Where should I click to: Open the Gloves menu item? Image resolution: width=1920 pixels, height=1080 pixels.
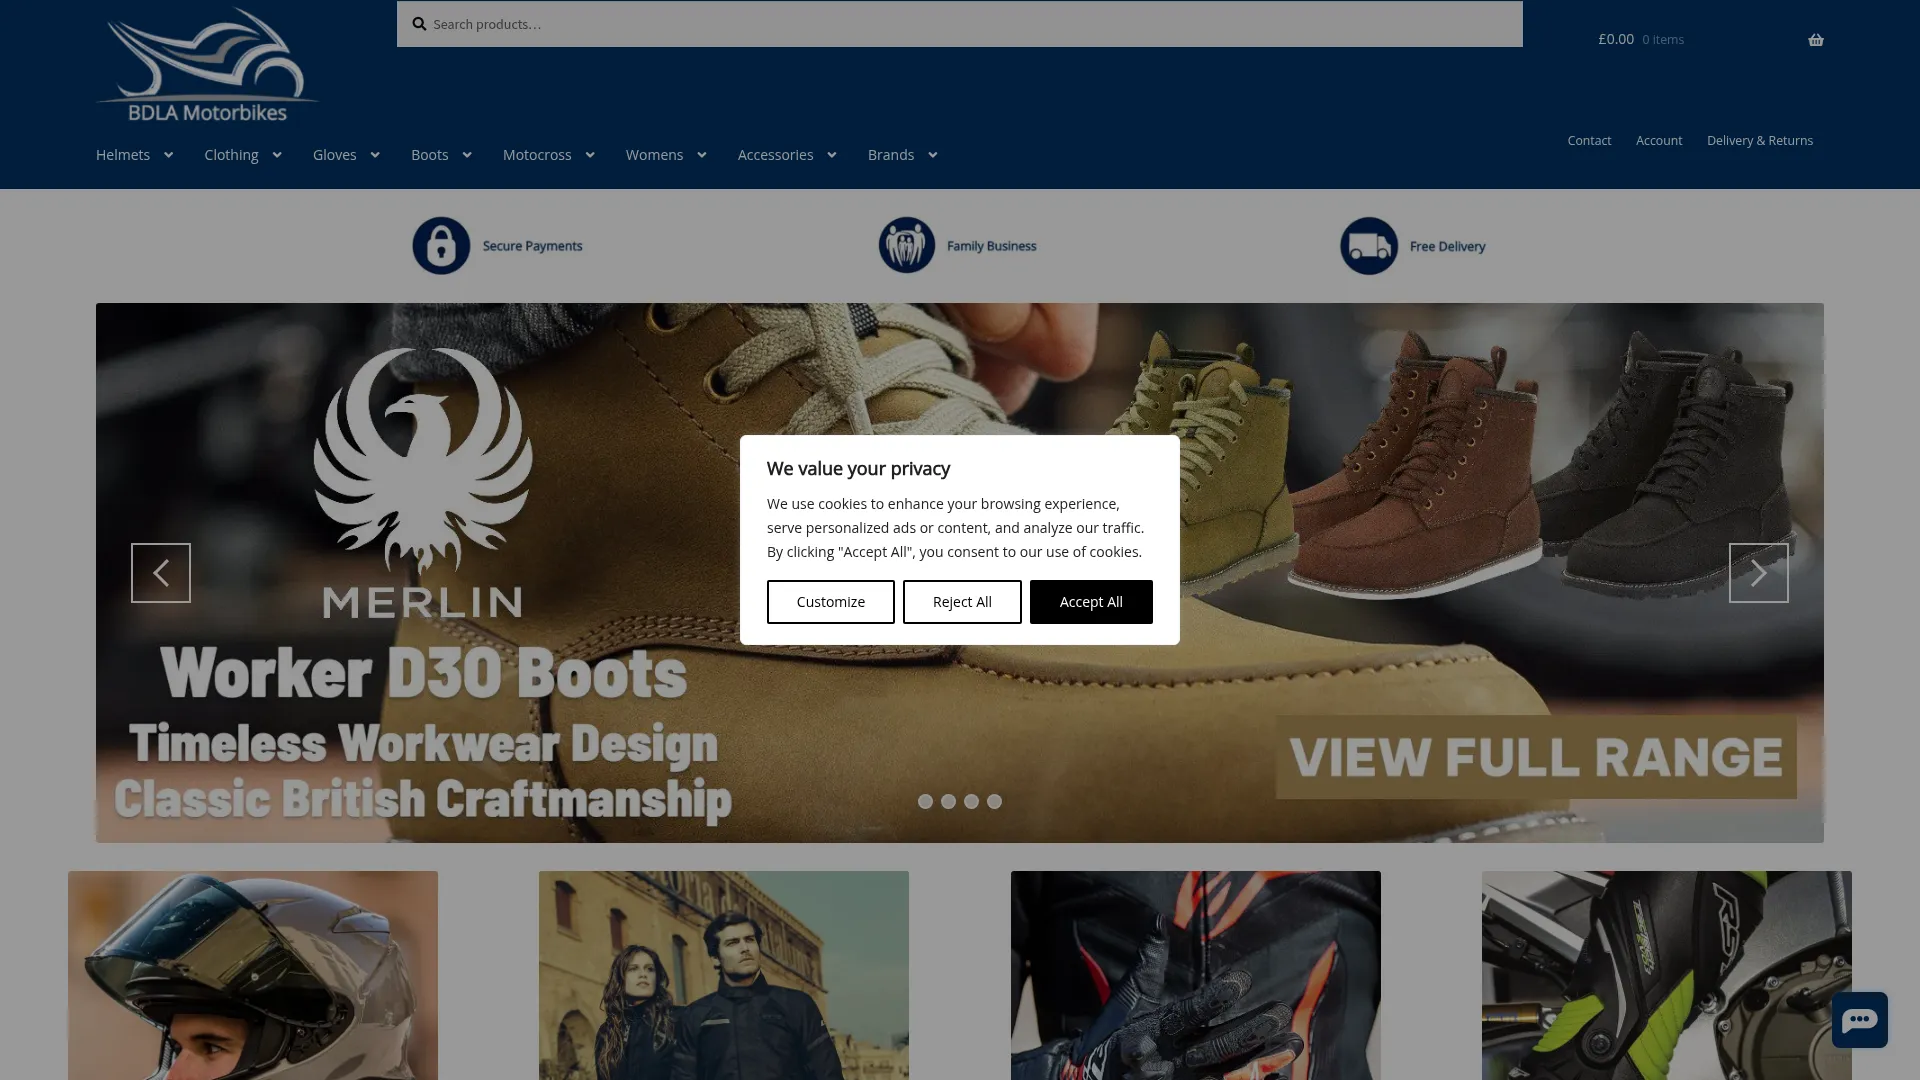point(335,155)
